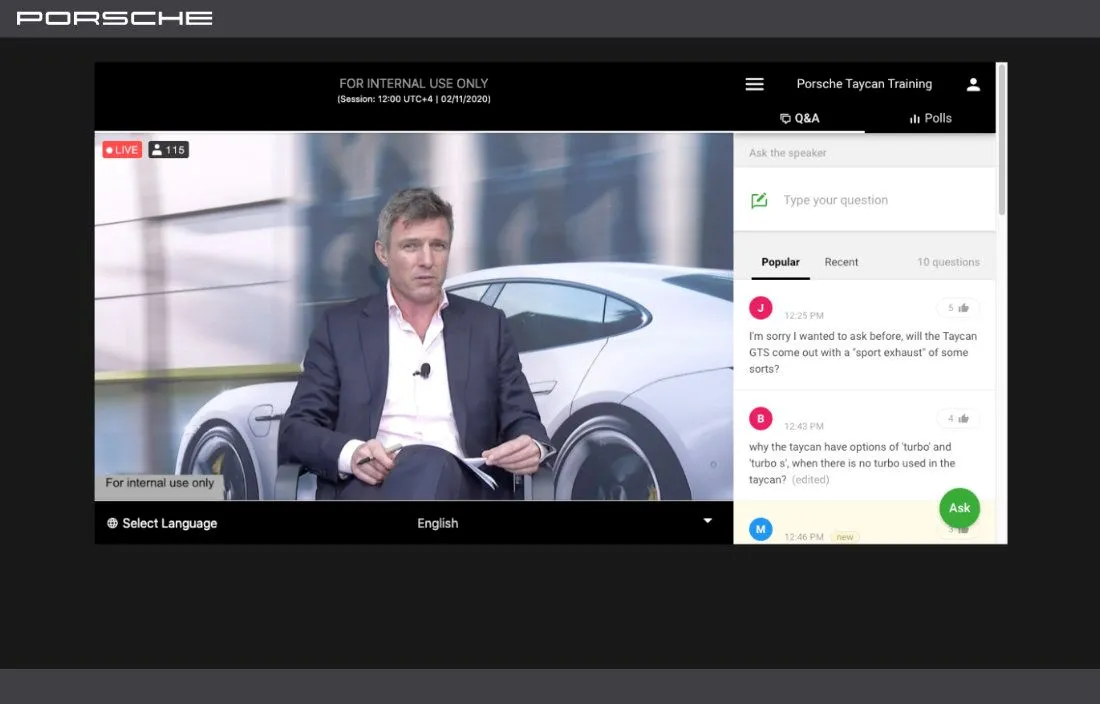
Task: Click the turbo options question text
Action: (x=852, y=463)
